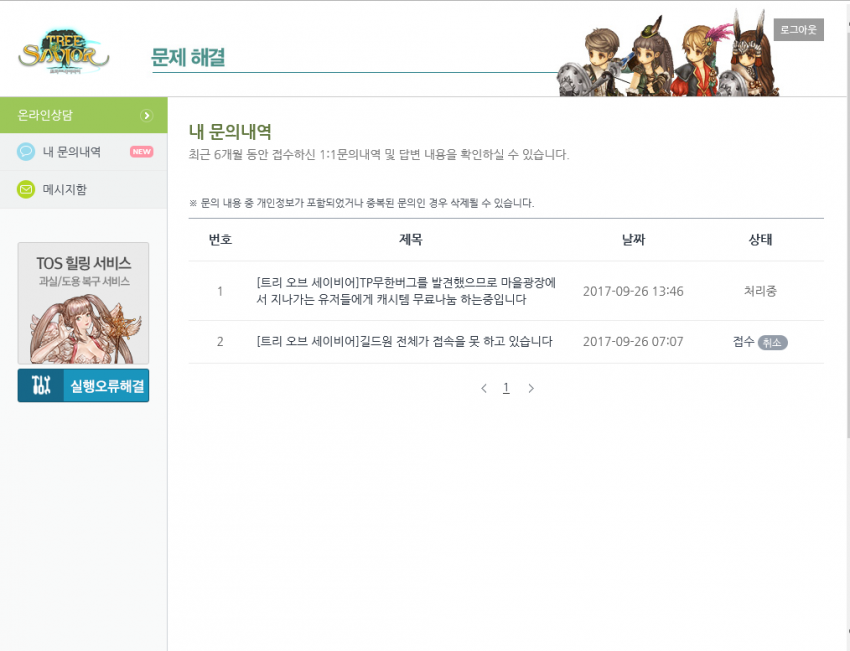The height and width of the screenshot is (651, 850).
Task: Open 내 문의내역 in sidebar
Action: tap(72, 152)
